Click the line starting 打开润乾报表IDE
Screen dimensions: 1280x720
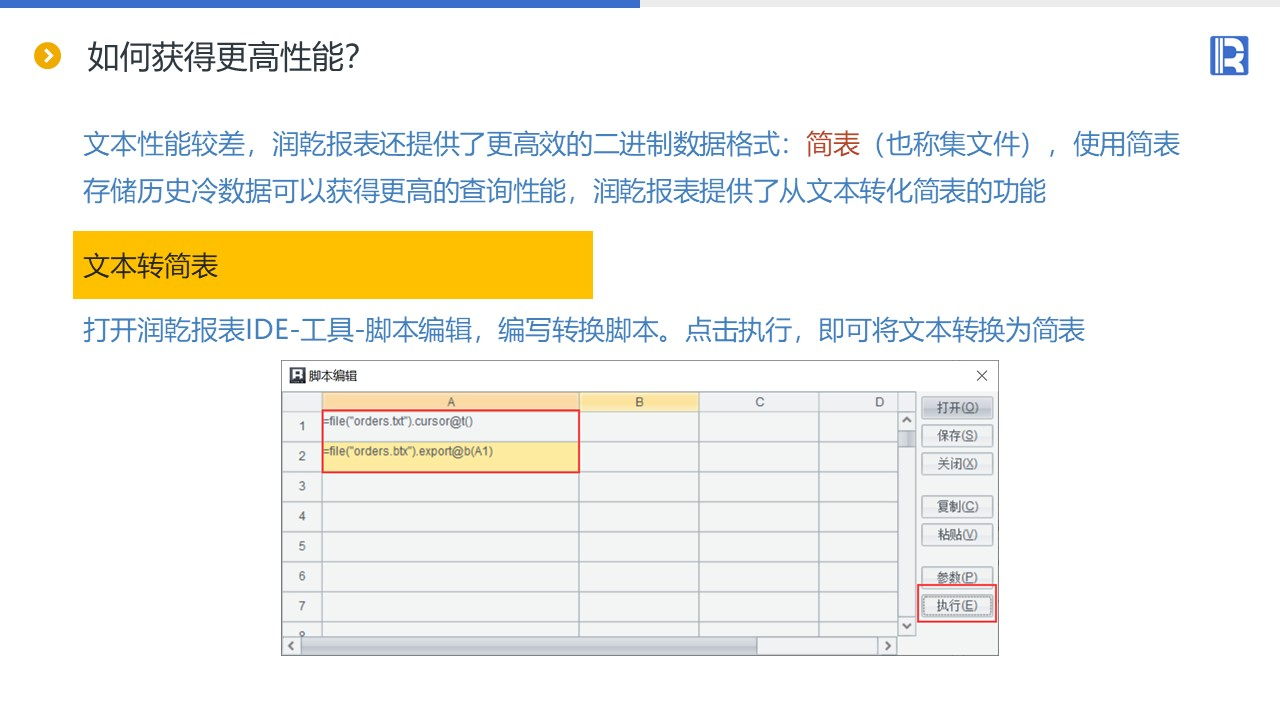[584, 330]
